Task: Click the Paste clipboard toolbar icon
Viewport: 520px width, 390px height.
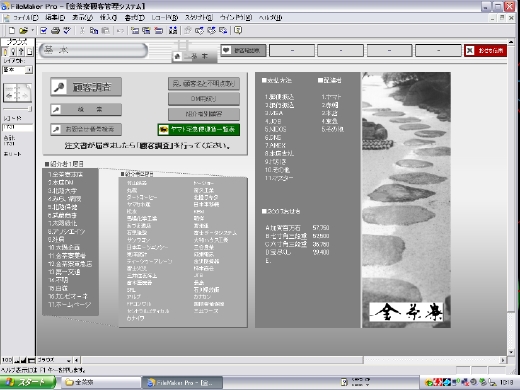Action: coord(105,31)
